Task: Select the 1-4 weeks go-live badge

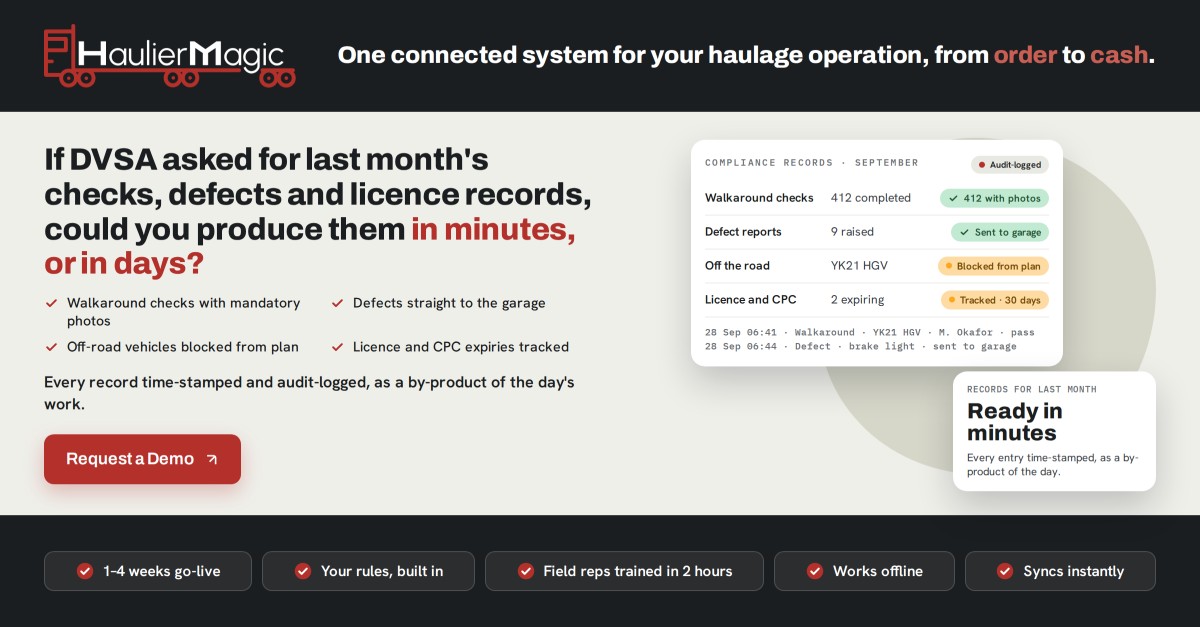Action: 148,571
